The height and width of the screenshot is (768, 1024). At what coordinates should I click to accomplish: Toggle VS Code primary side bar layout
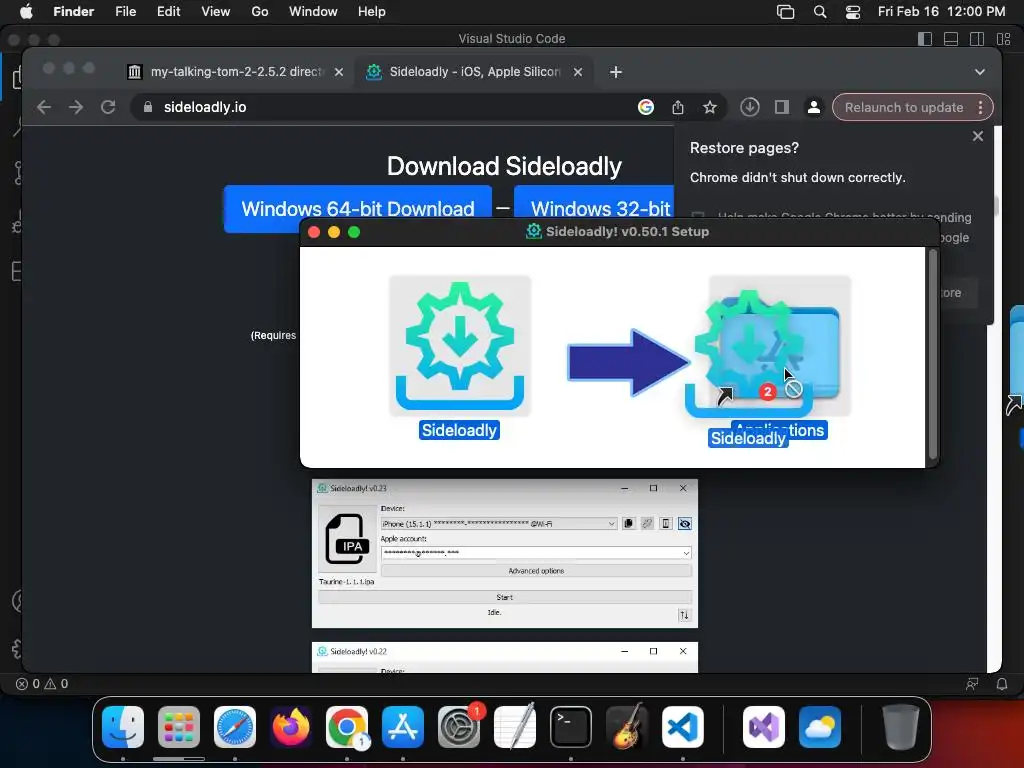925,39
